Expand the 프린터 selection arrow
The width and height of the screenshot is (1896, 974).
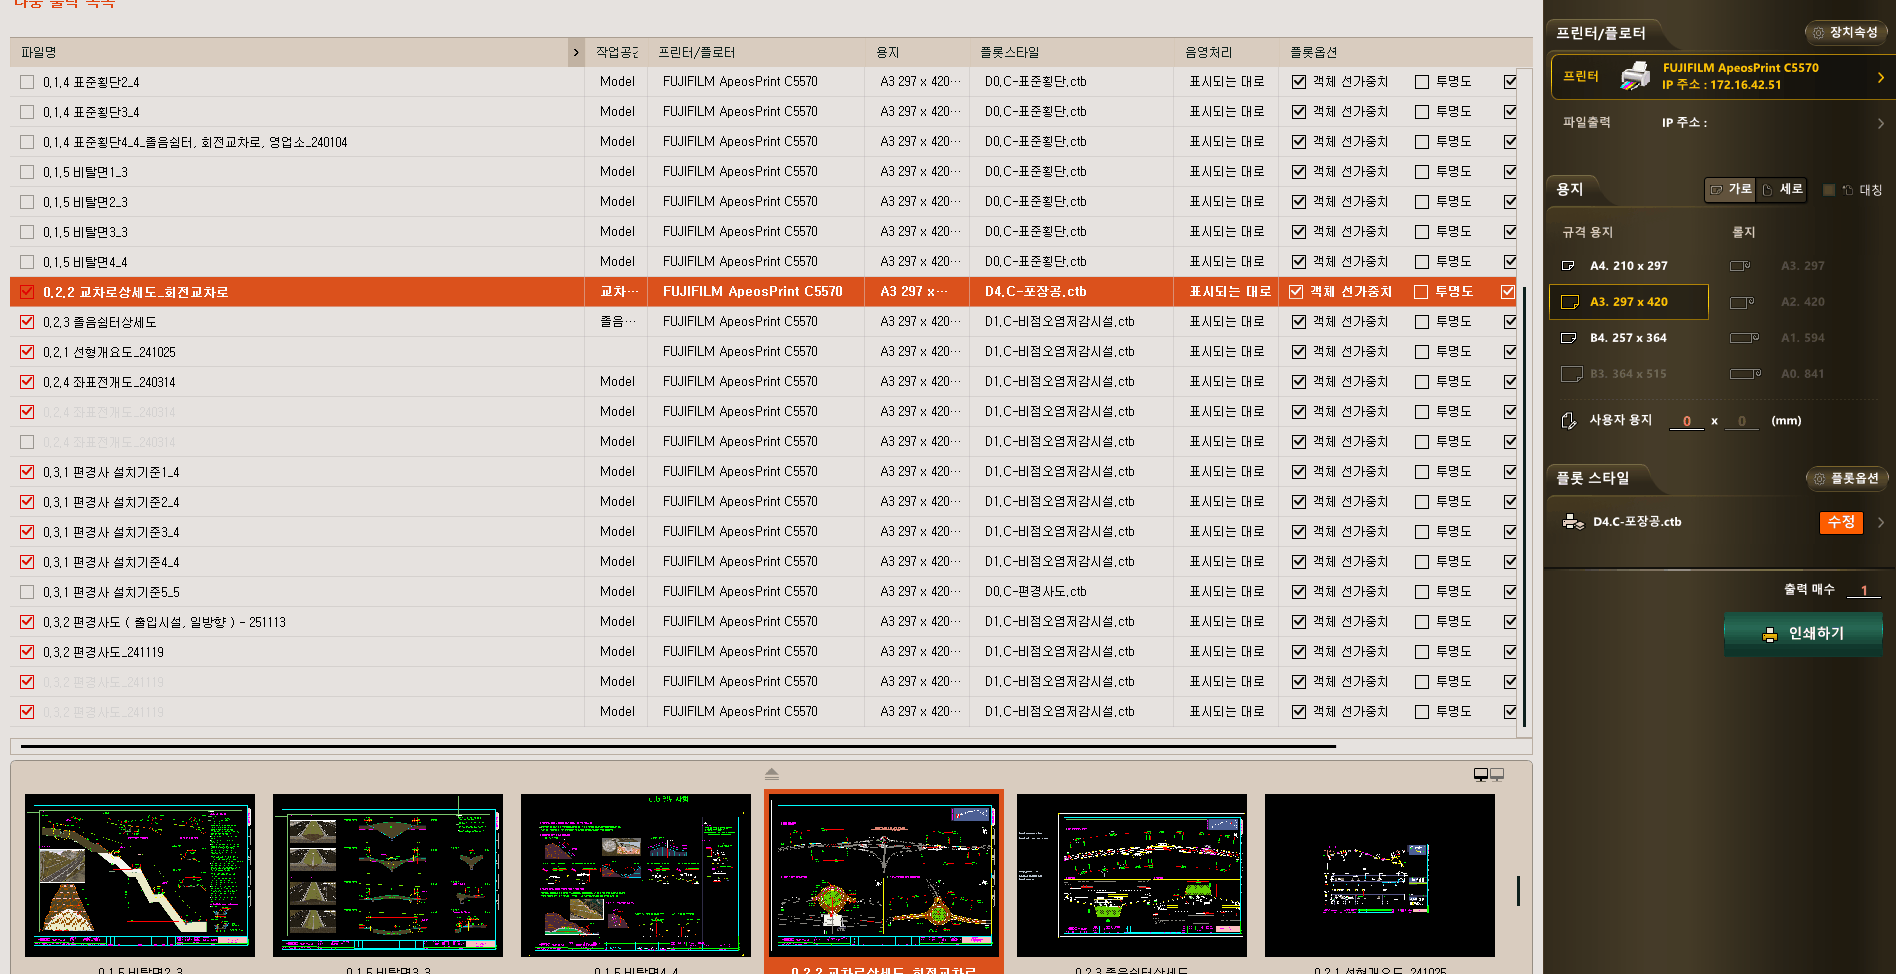pyautogui.click(x=1880, y=77)
